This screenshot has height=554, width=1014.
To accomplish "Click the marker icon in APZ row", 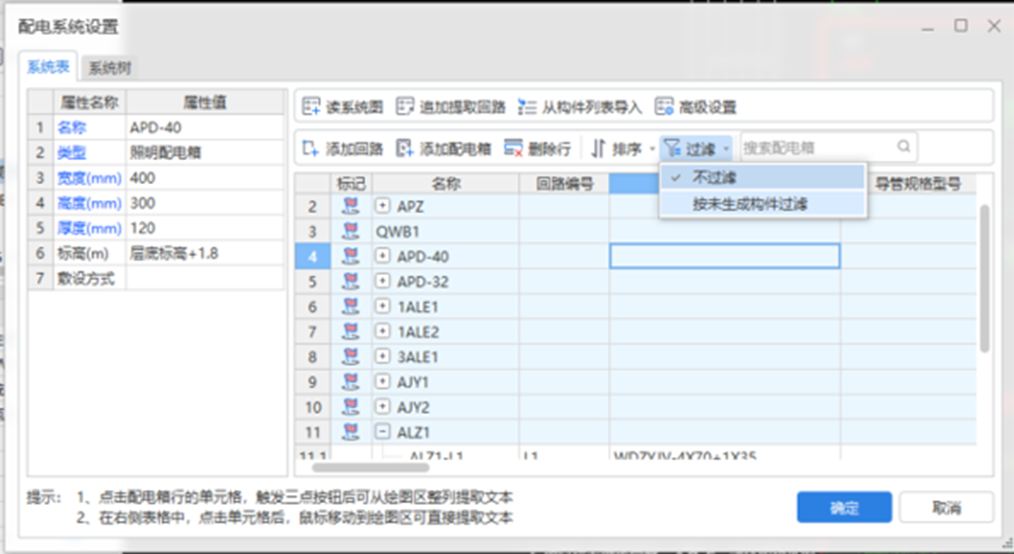I will click(x=351, y=206).
